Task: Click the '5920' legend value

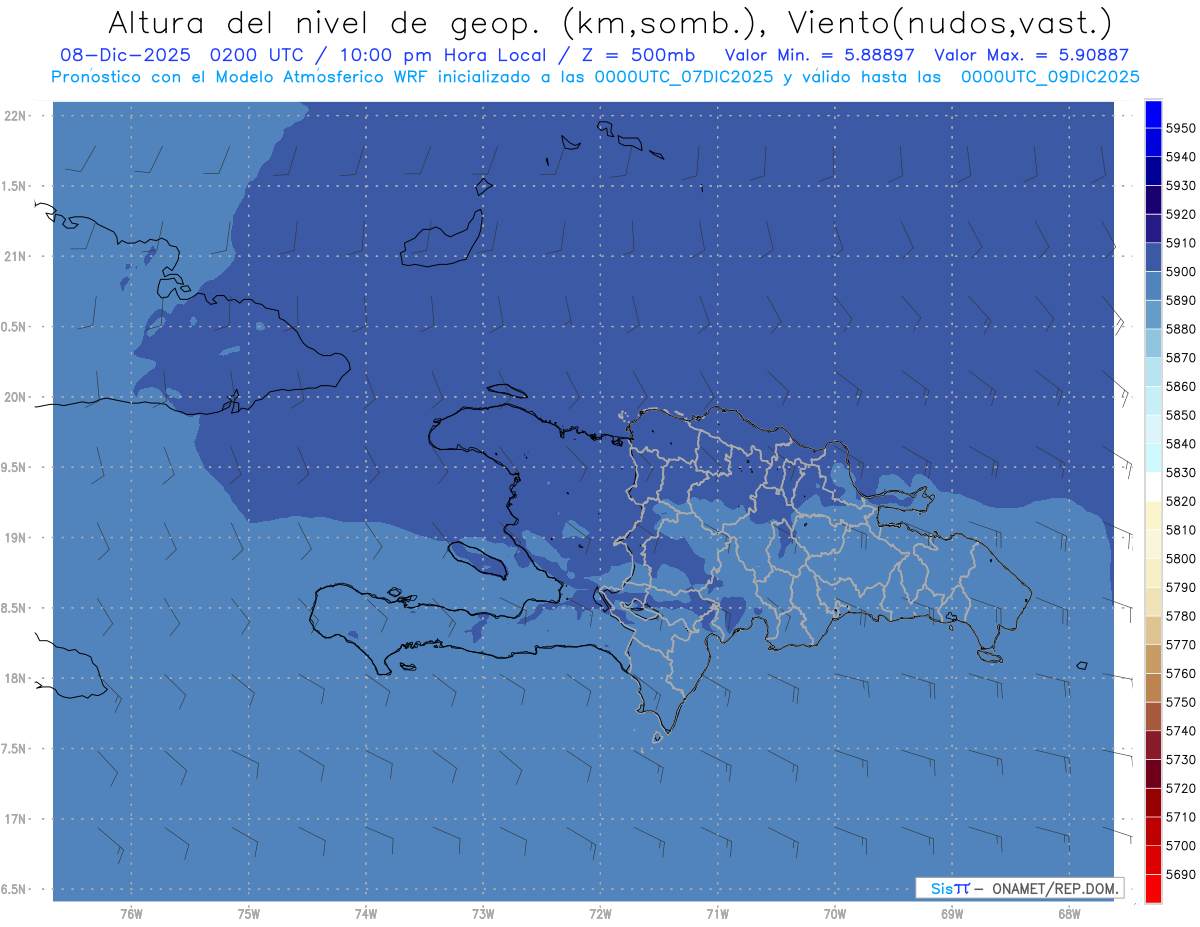Action: pyautogui.click(x=1181, y=214)
